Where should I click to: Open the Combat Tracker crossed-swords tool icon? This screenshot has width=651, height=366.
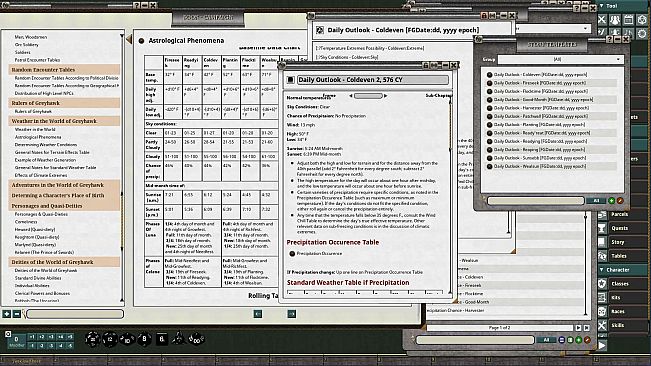[x=602, y=20]
